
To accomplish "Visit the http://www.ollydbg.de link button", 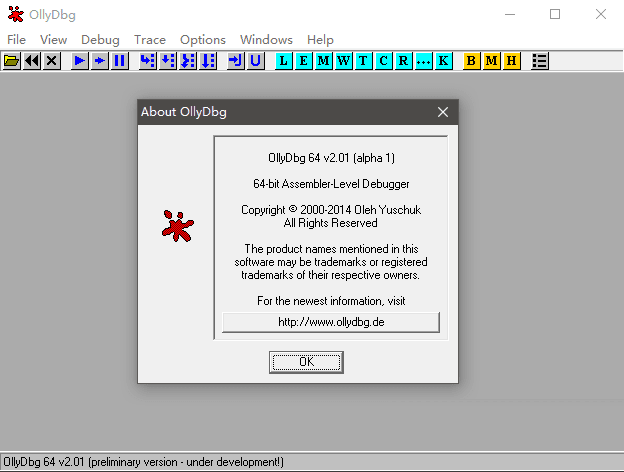I will tap(331, 322).
